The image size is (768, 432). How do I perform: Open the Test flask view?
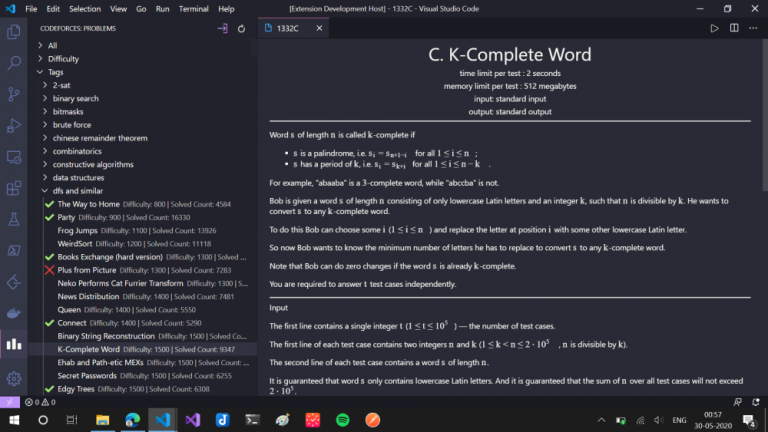click(14, 219)
